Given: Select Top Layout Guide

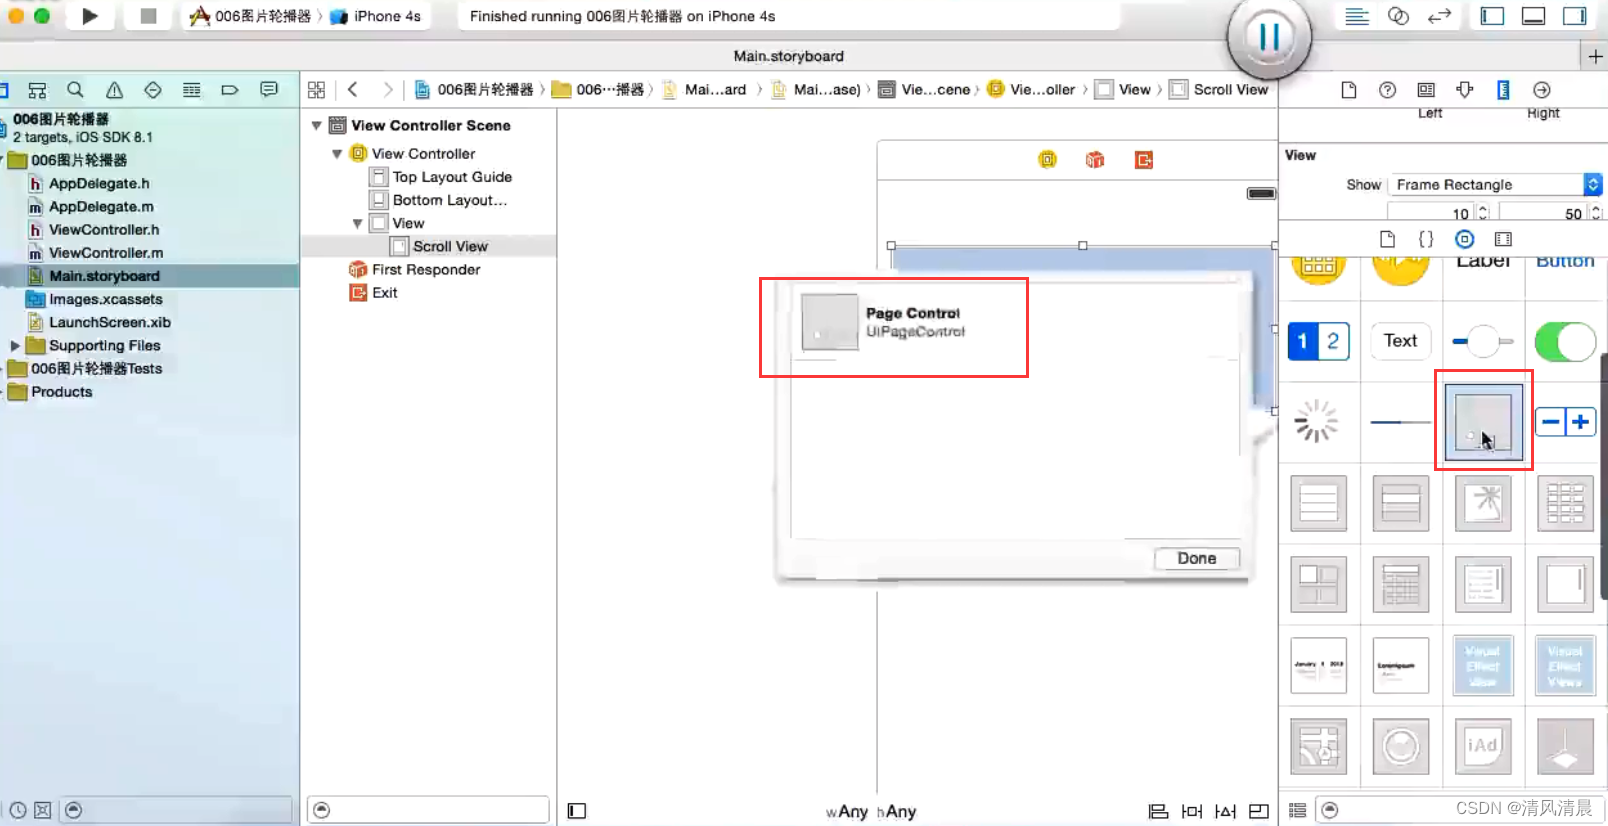Looking at the screenshot, I should coord(451,177).
